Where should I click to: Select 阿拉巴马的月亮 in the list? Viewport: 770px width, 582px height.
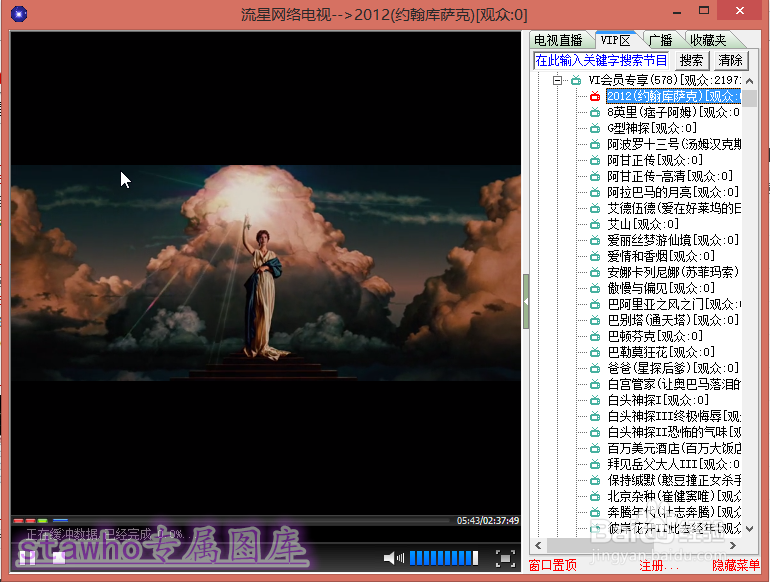pos(673,192)
